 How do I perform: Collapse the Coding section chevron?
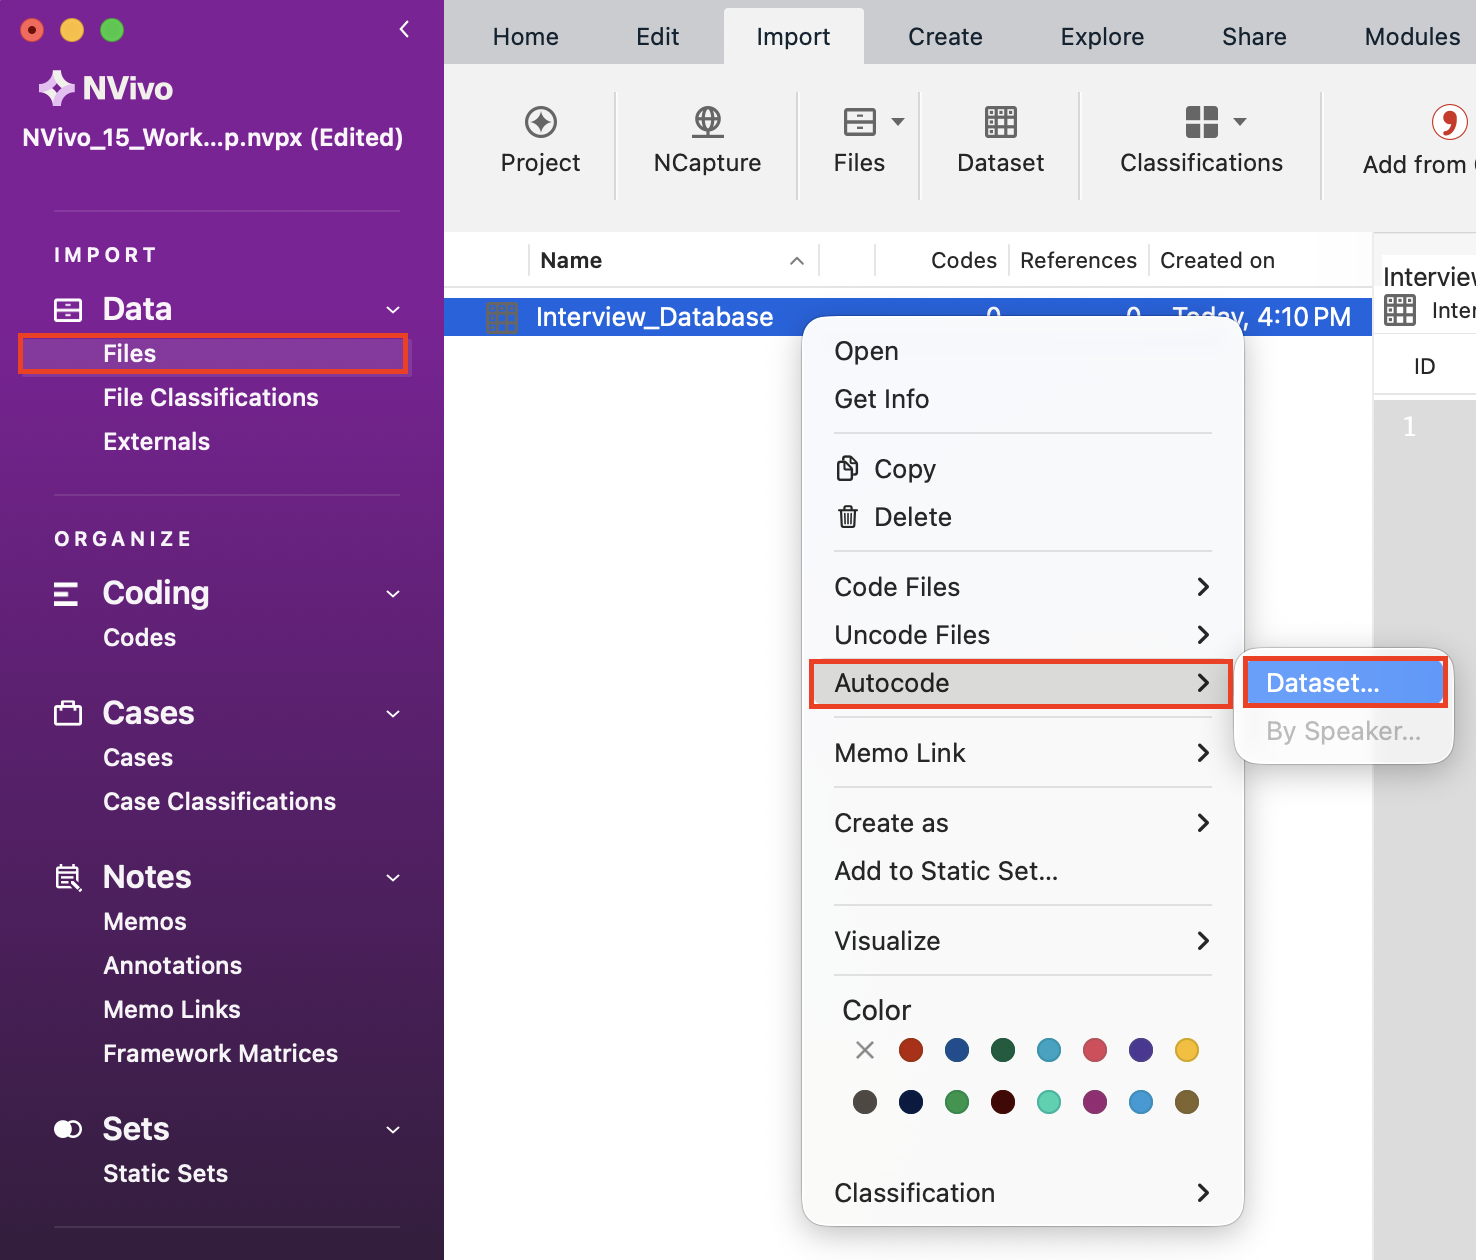(x=393, y=594)
